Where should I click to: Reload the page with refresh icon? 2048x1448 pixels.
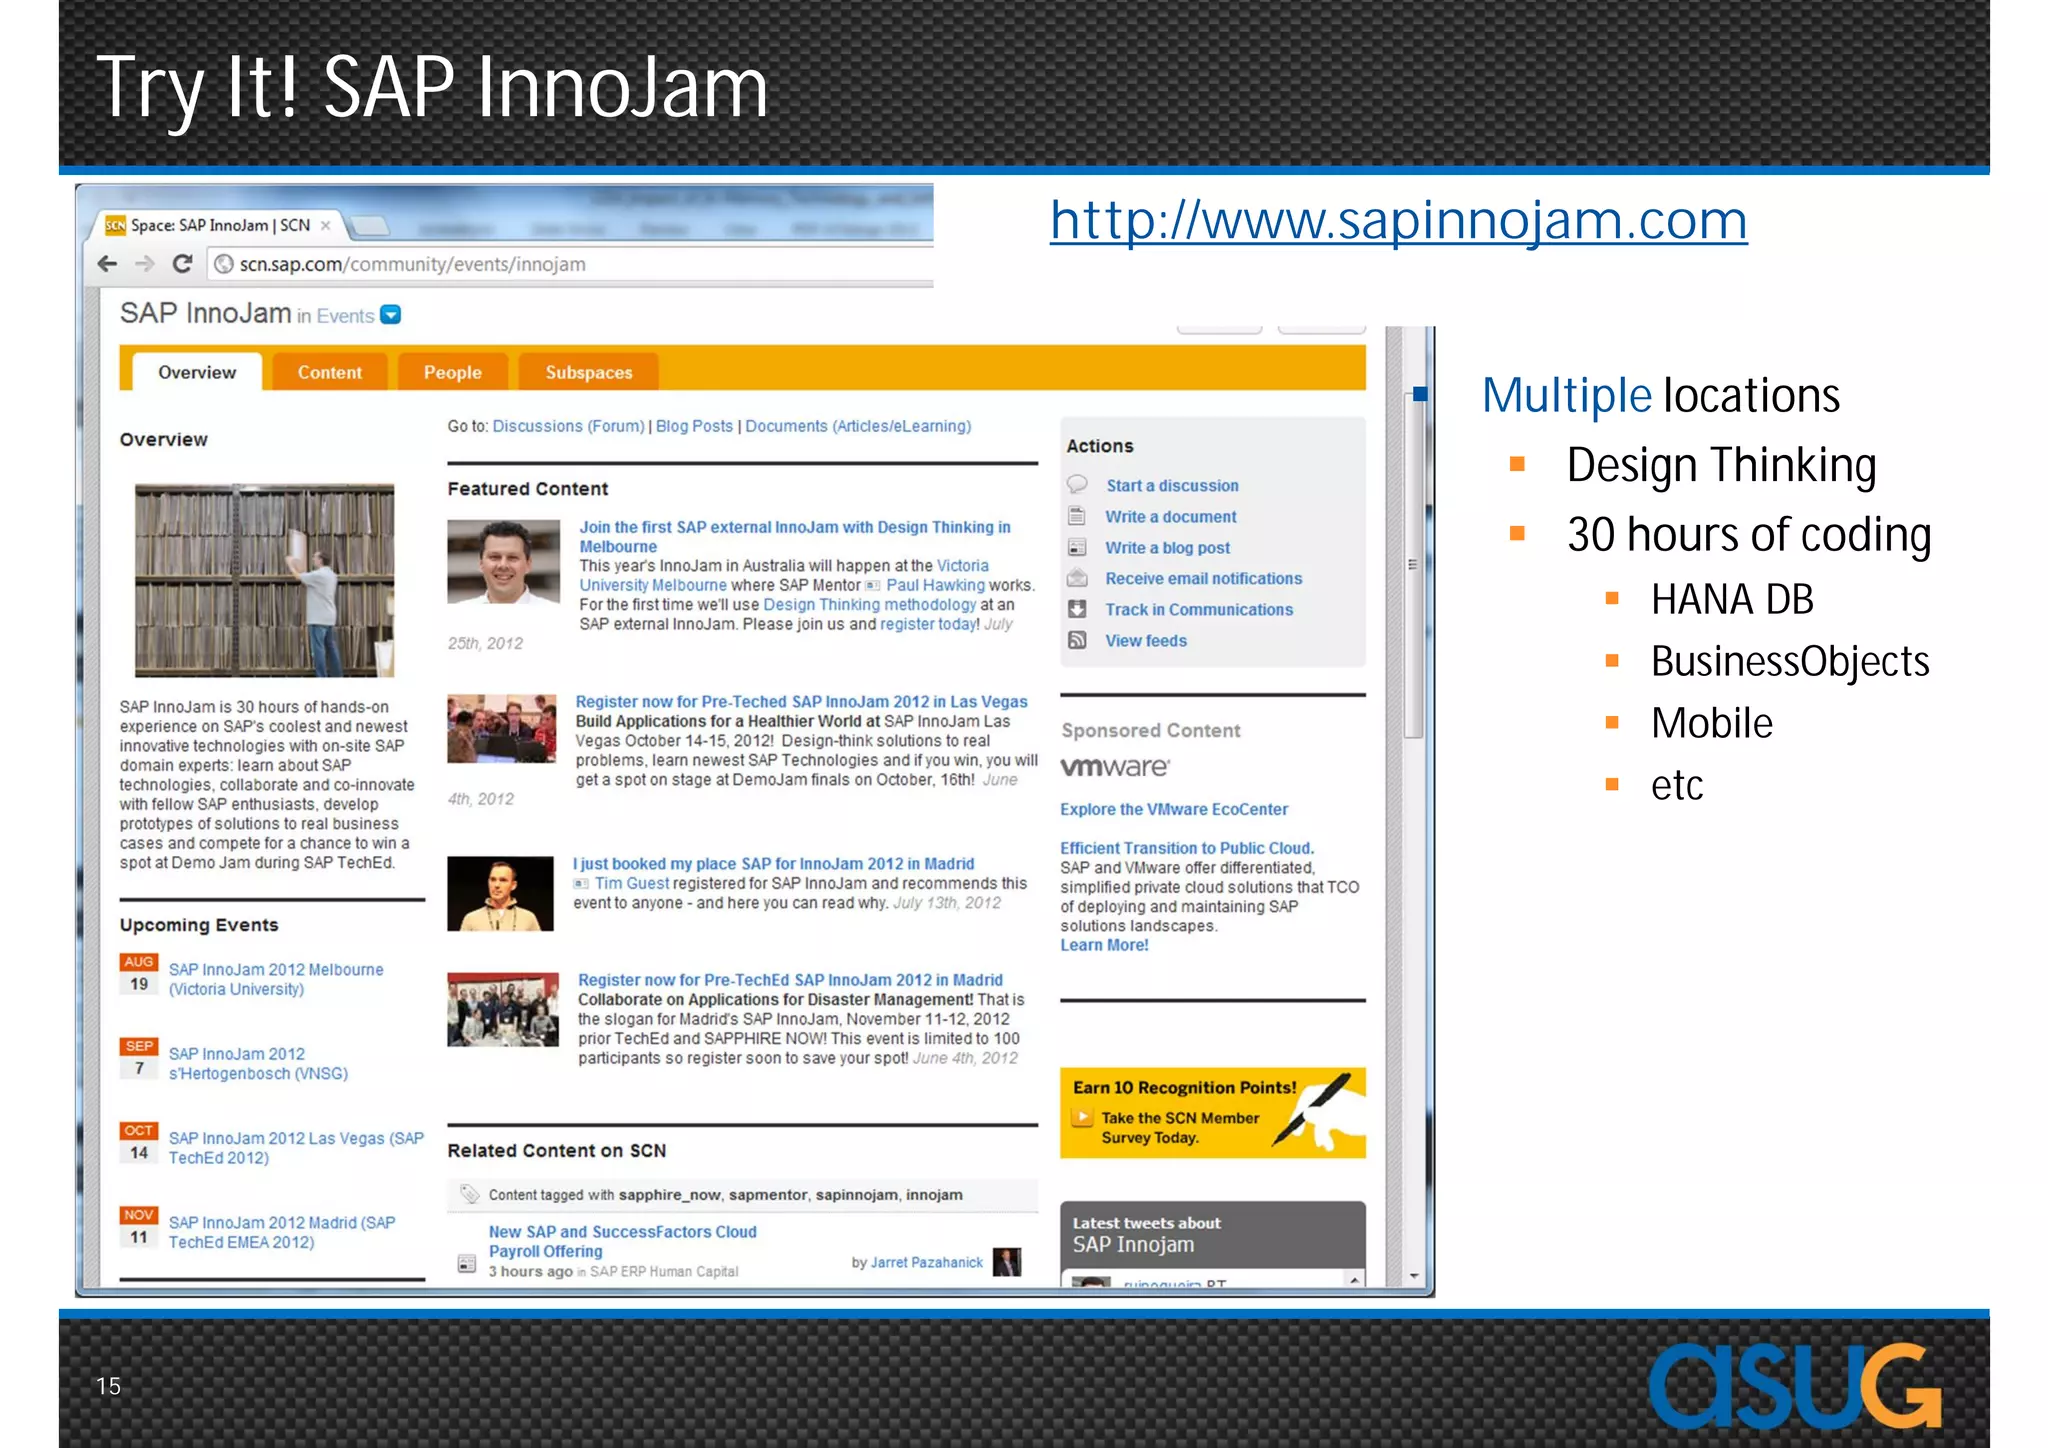182,264
